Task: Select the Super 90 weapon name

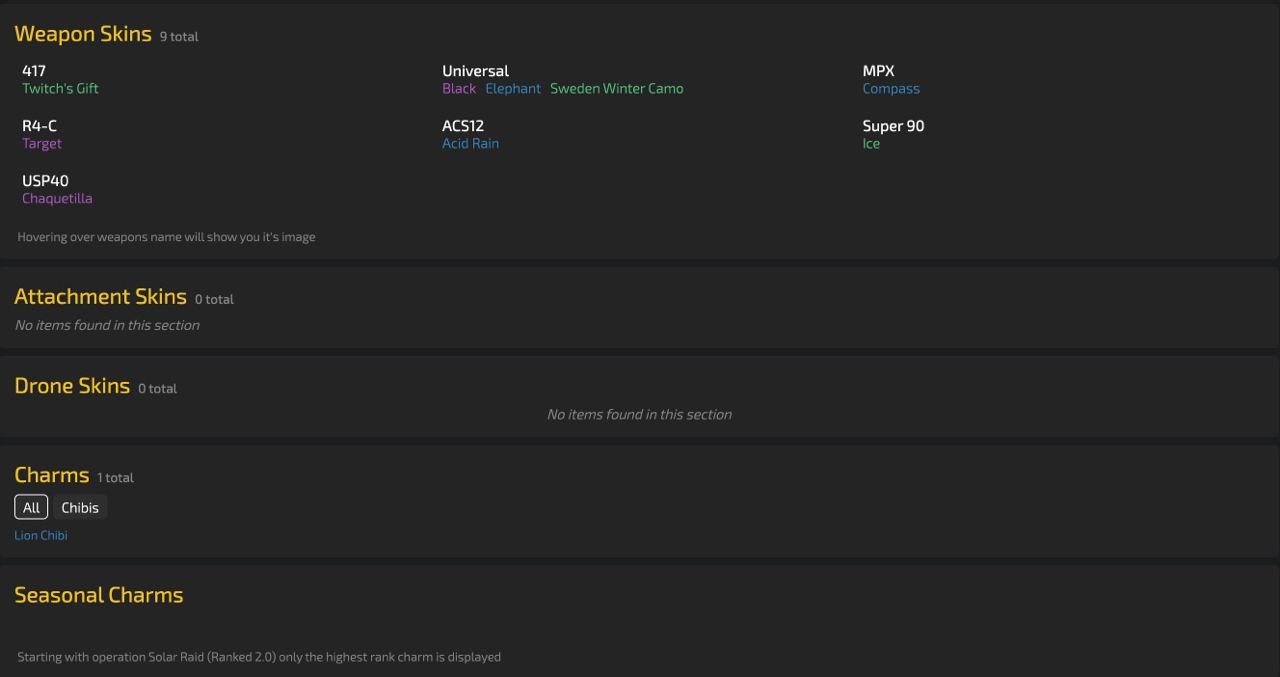Action: coord(893,126)
